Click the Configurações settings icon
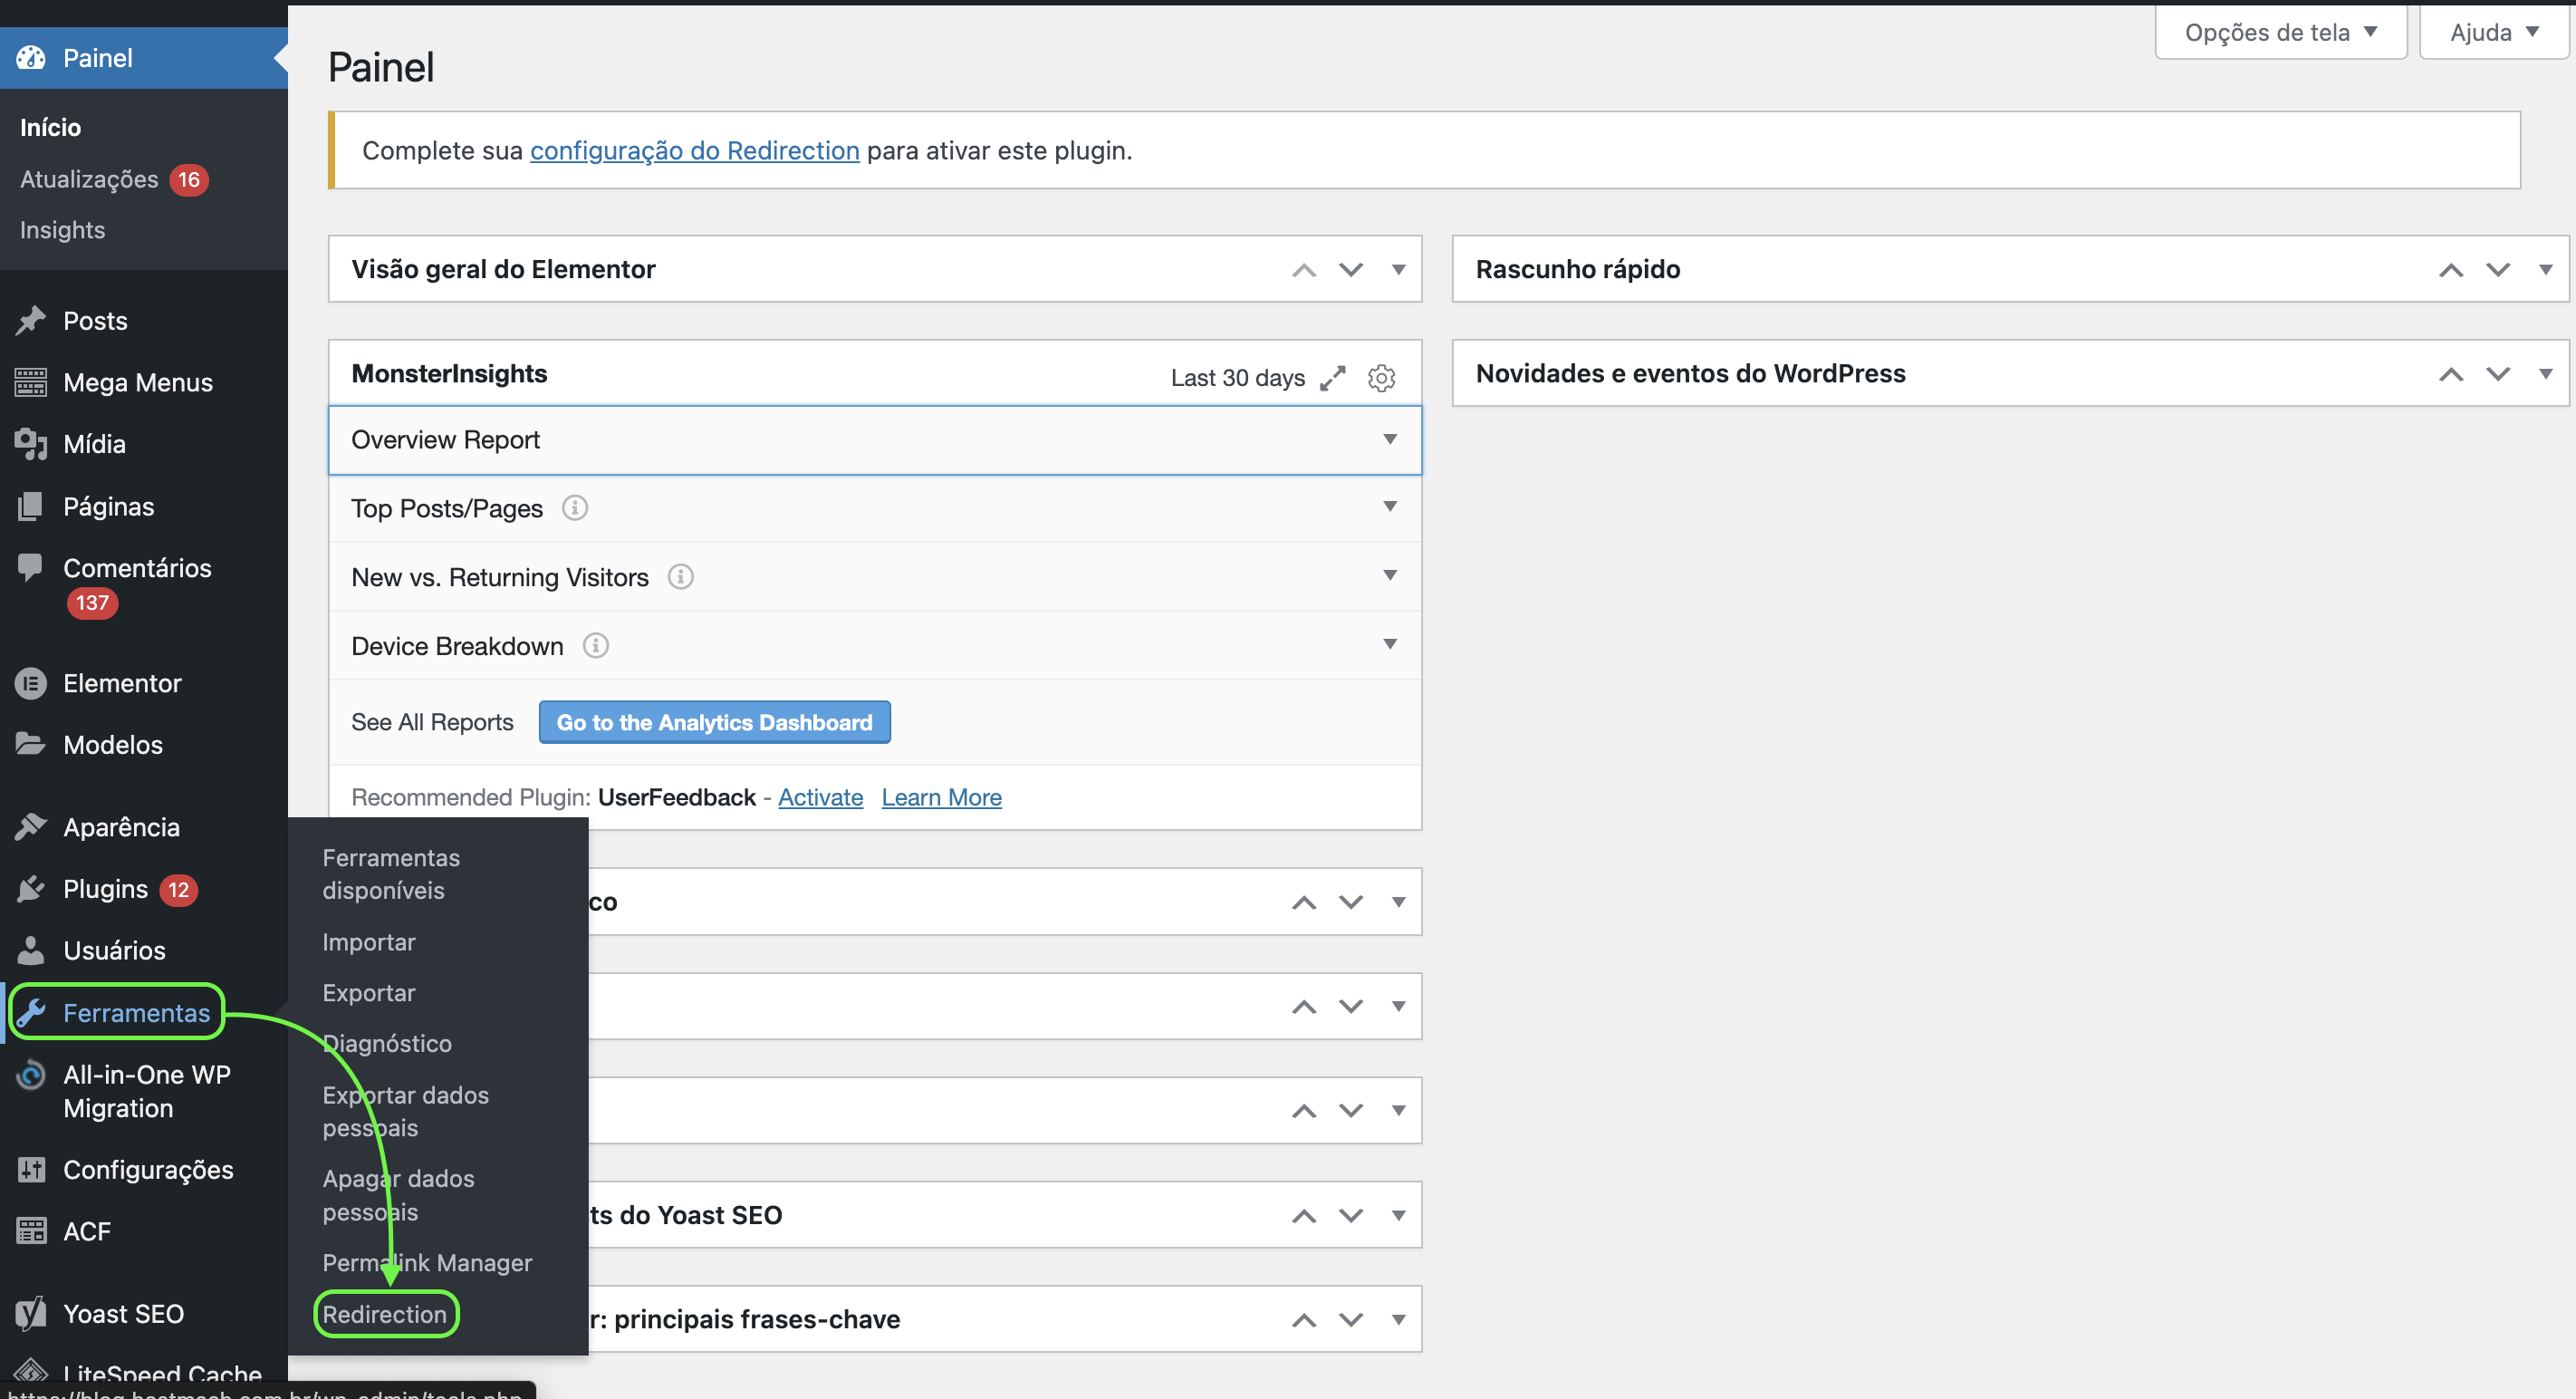Viewport: 2576px width, 1399px height. 31,1169
